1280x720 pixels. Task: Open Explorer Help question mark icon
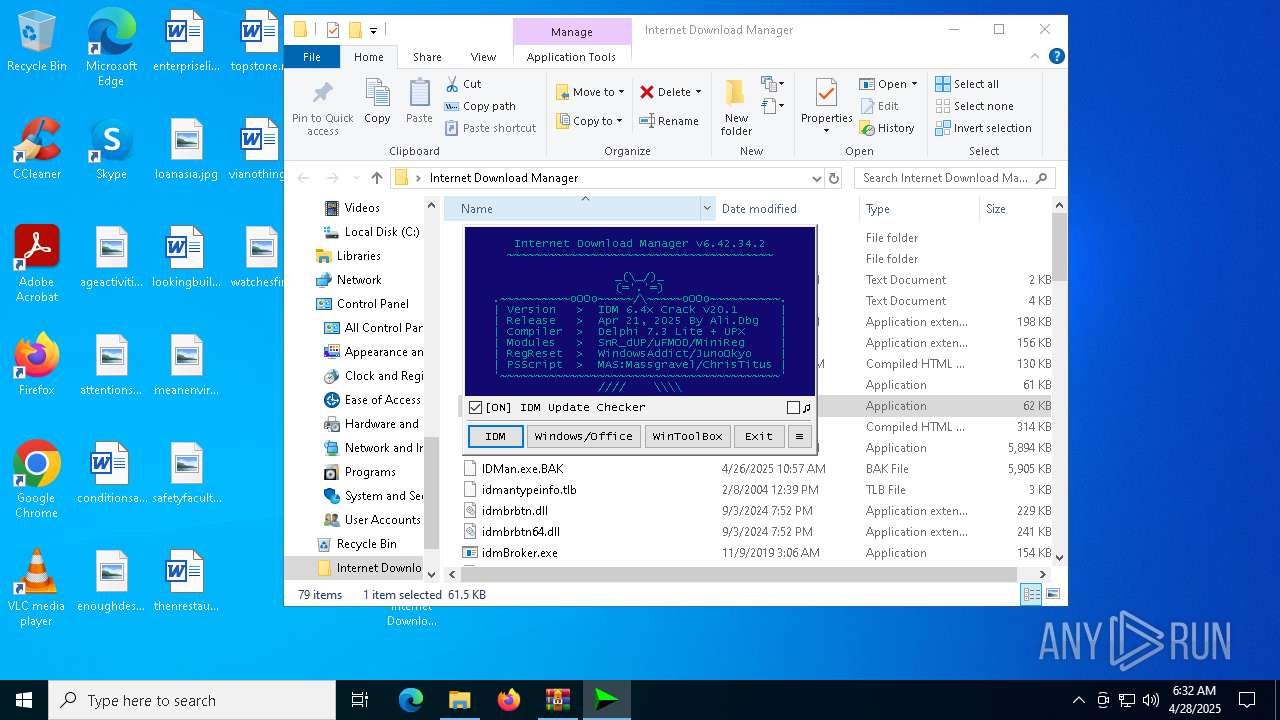[x=1056, y=57]
